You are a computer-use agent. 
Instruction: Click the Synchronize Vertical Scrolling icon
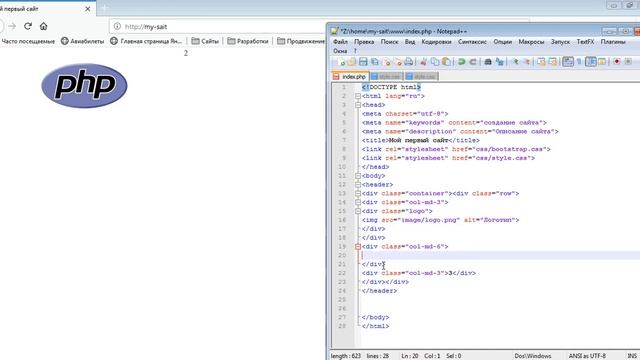pos(541,62)
